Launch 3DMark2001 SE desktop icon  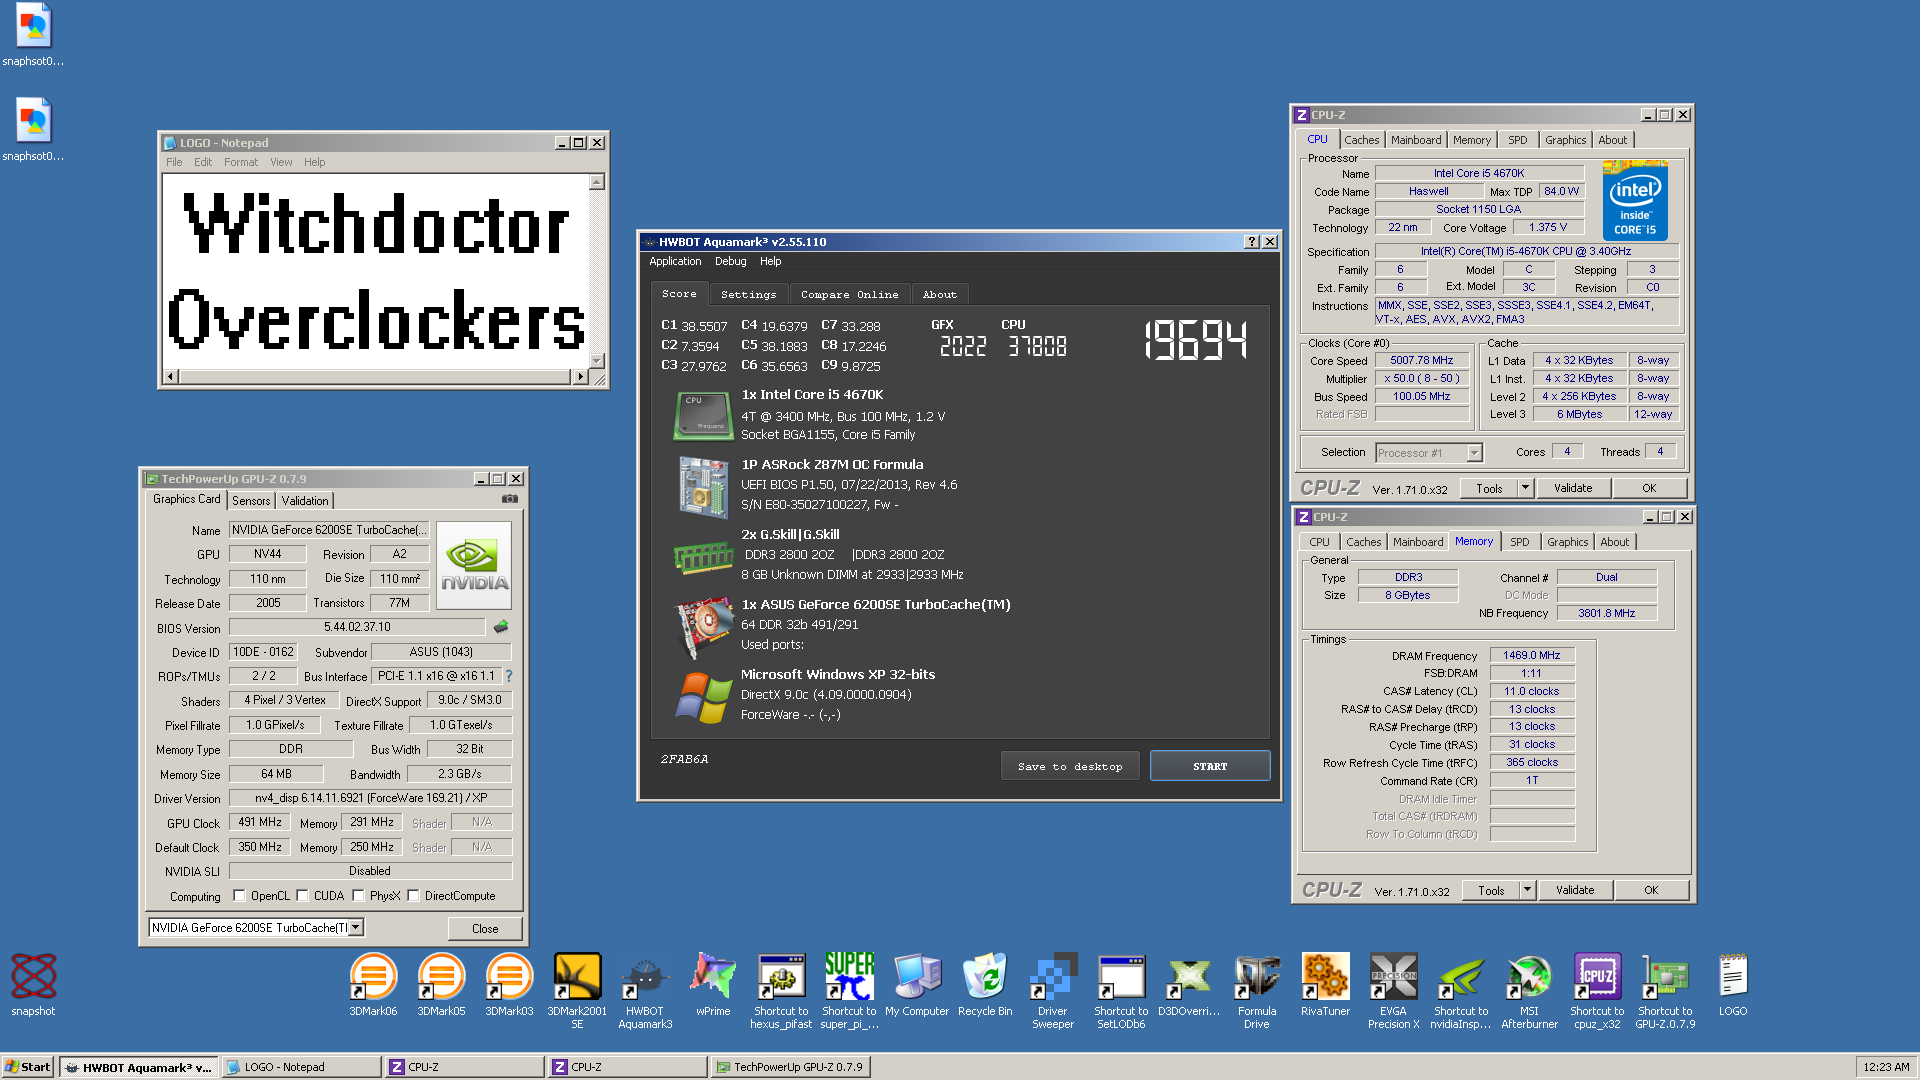(577, 990)
